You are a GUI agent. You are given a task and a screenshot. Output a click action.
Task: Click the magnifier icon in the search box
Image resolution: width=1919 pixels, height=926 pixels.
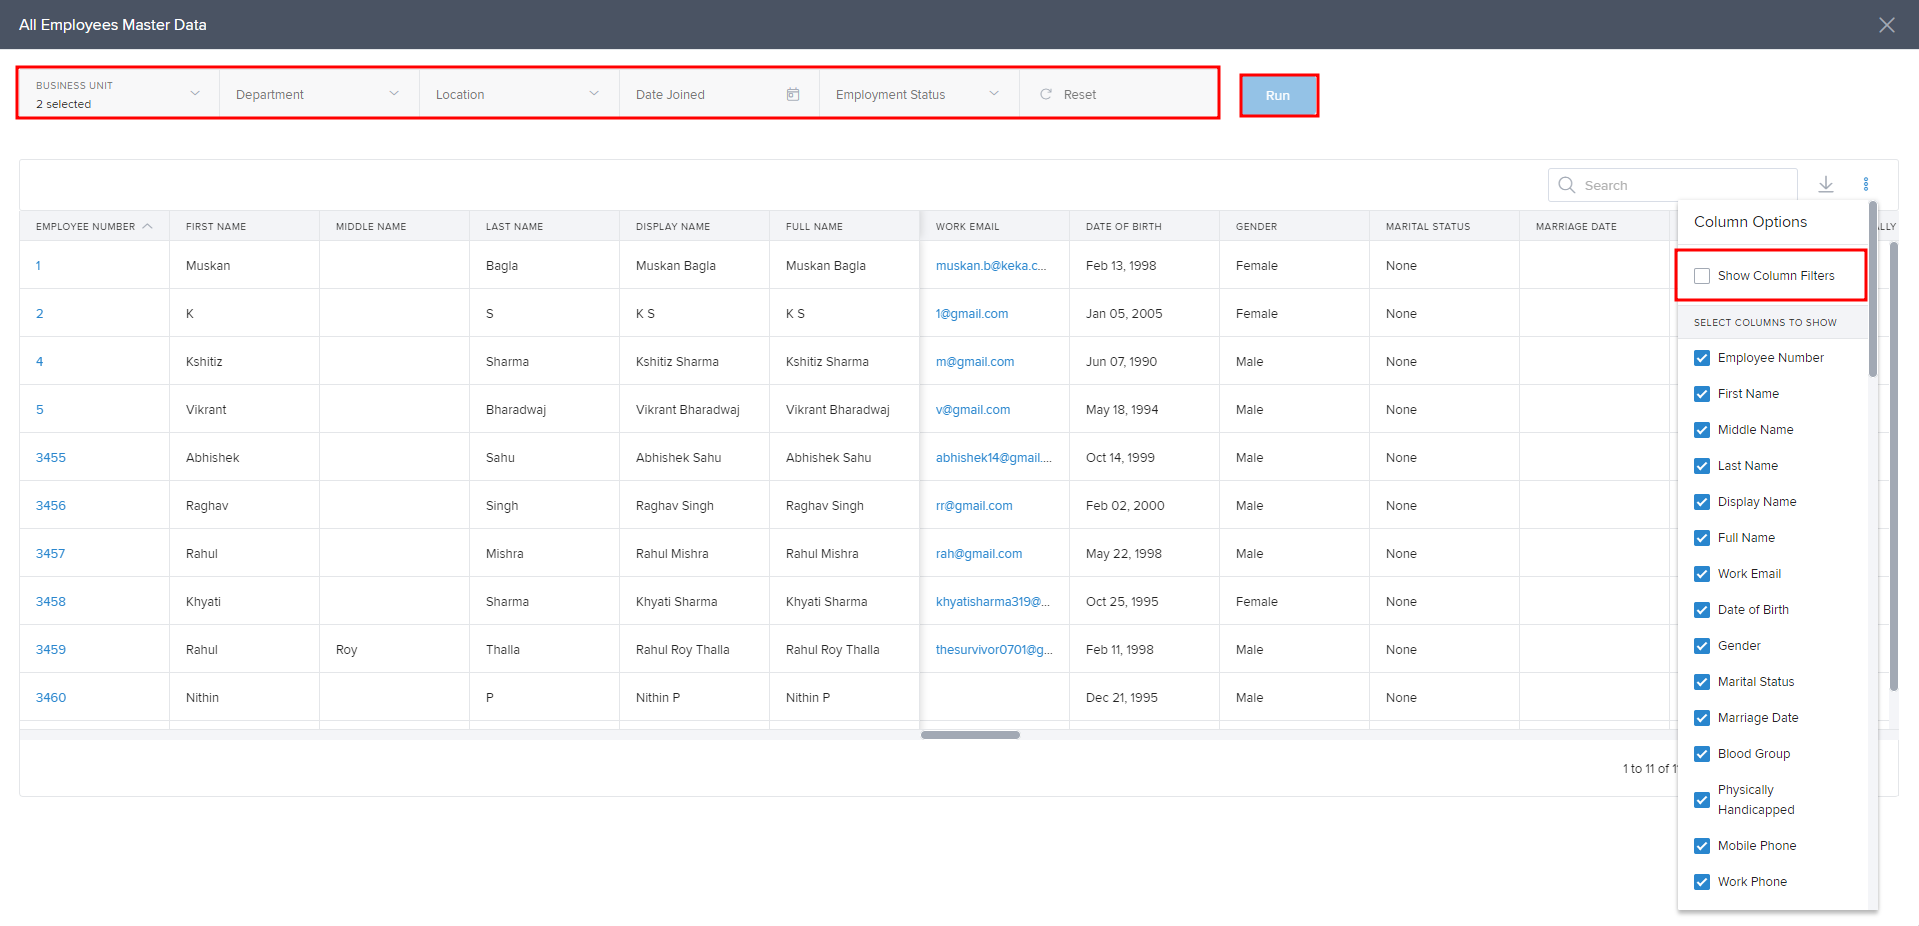[x=1567, y=185]
